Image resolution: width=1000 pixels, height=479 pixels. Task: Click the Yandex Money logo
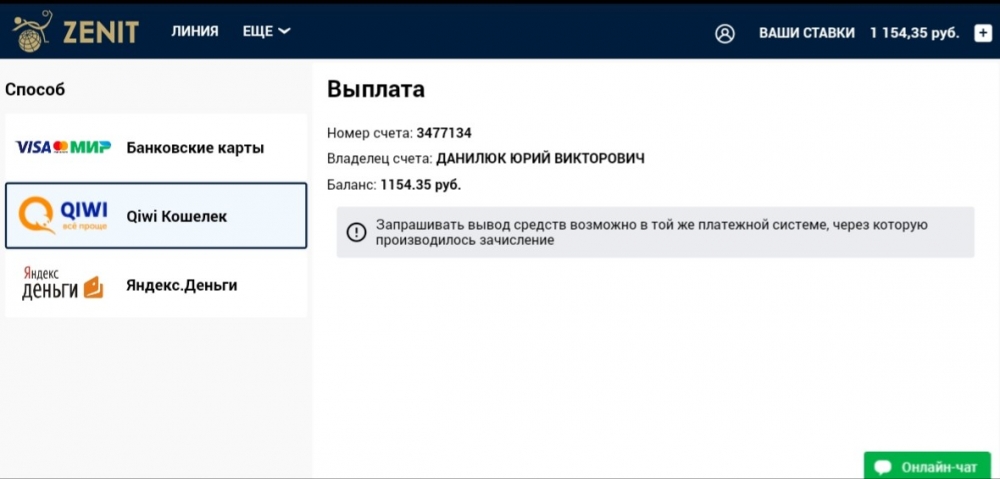[62, 285]
